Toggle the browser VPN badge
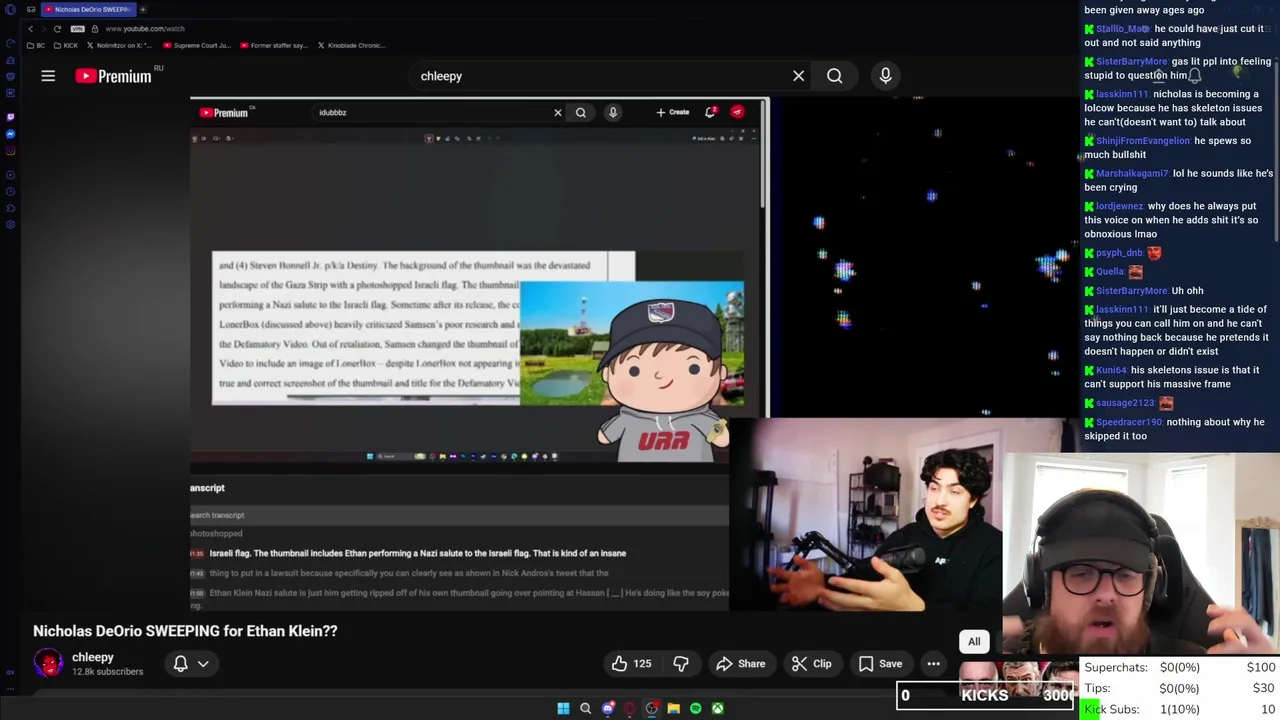Image resolution: width=1280 pixels, height=720 pixels. 77,29
